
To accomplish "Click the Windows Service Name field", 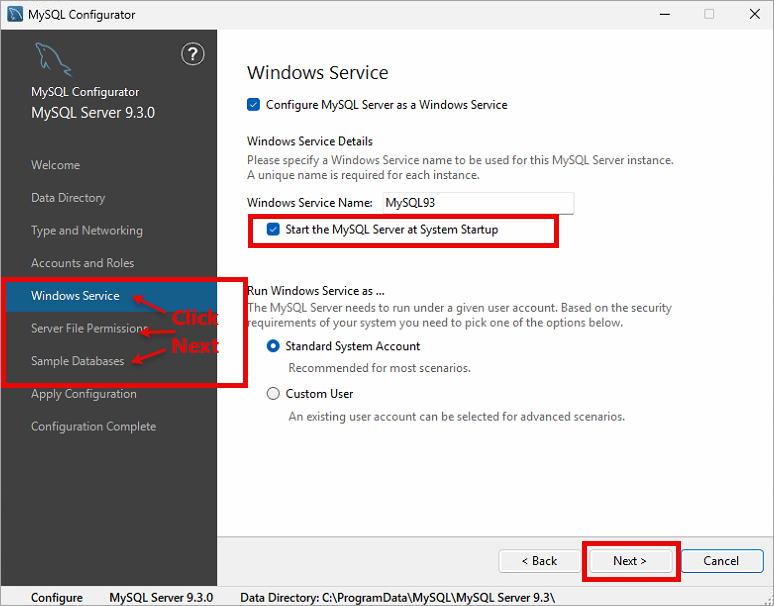I will point(478,203).
